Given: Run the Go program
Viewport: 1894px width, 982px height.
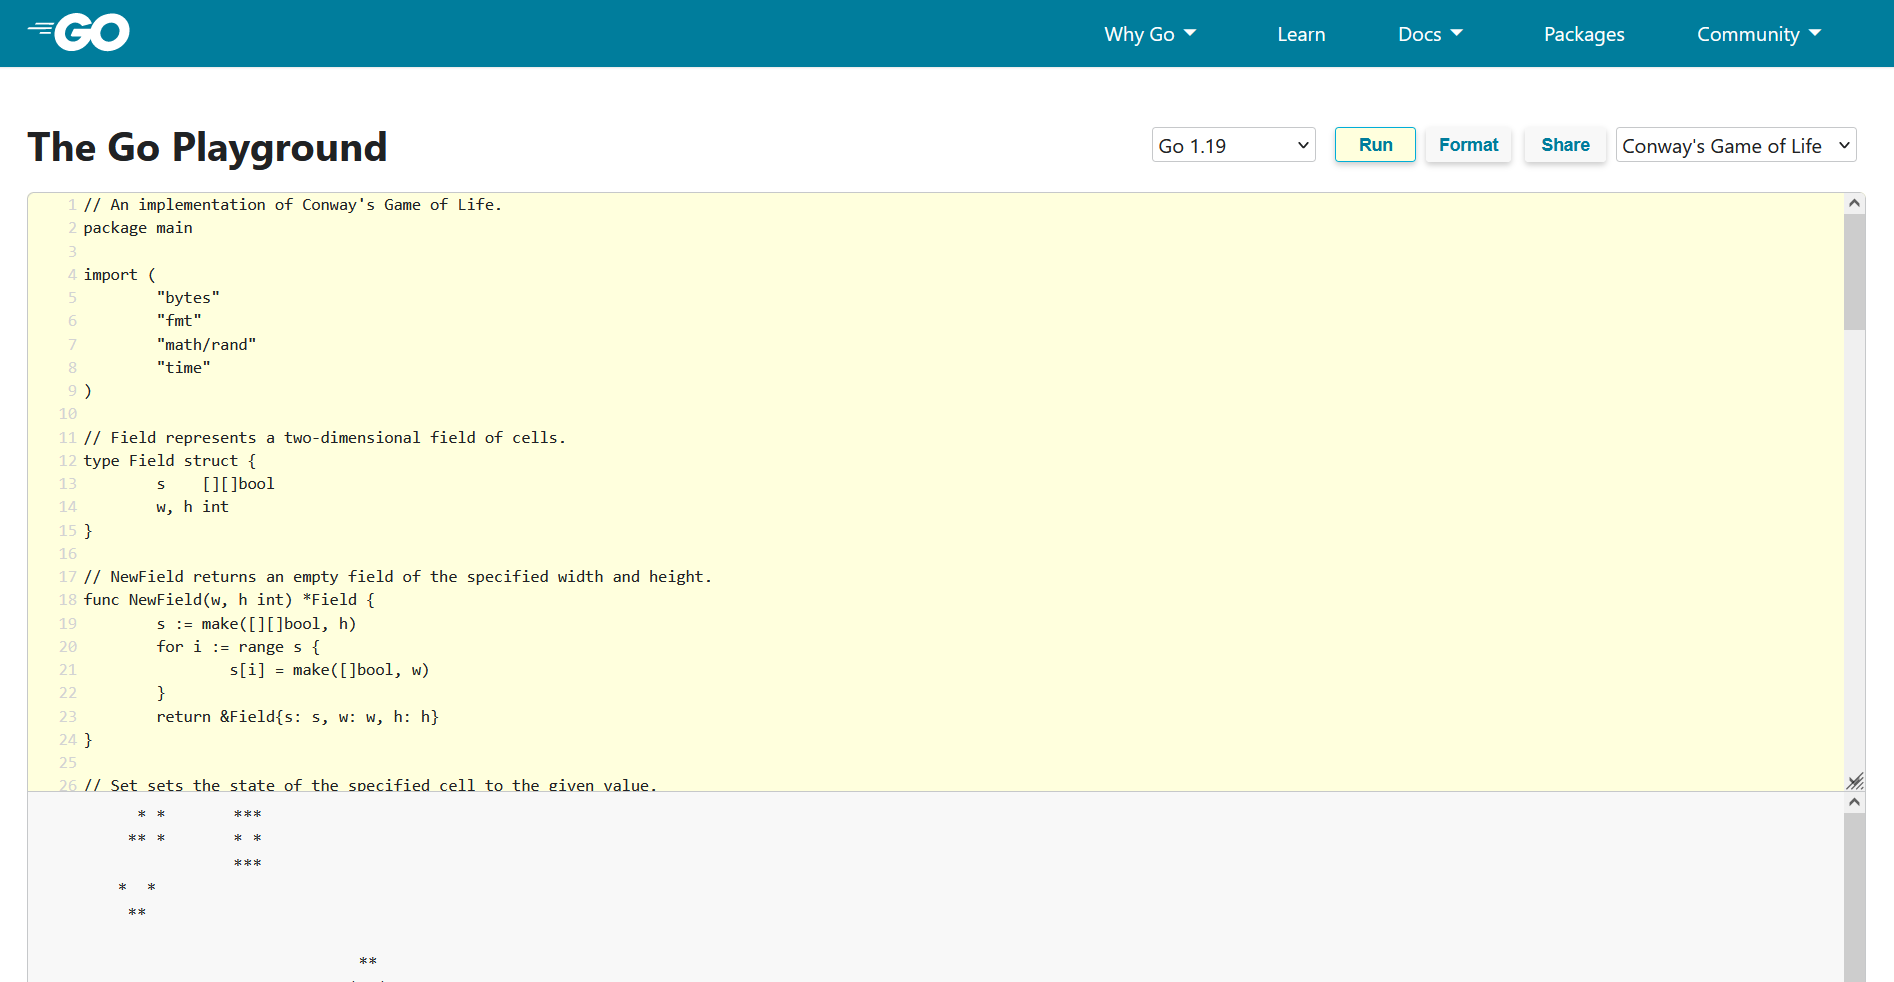Looking at the screenshot, I should click(1374, 144).
